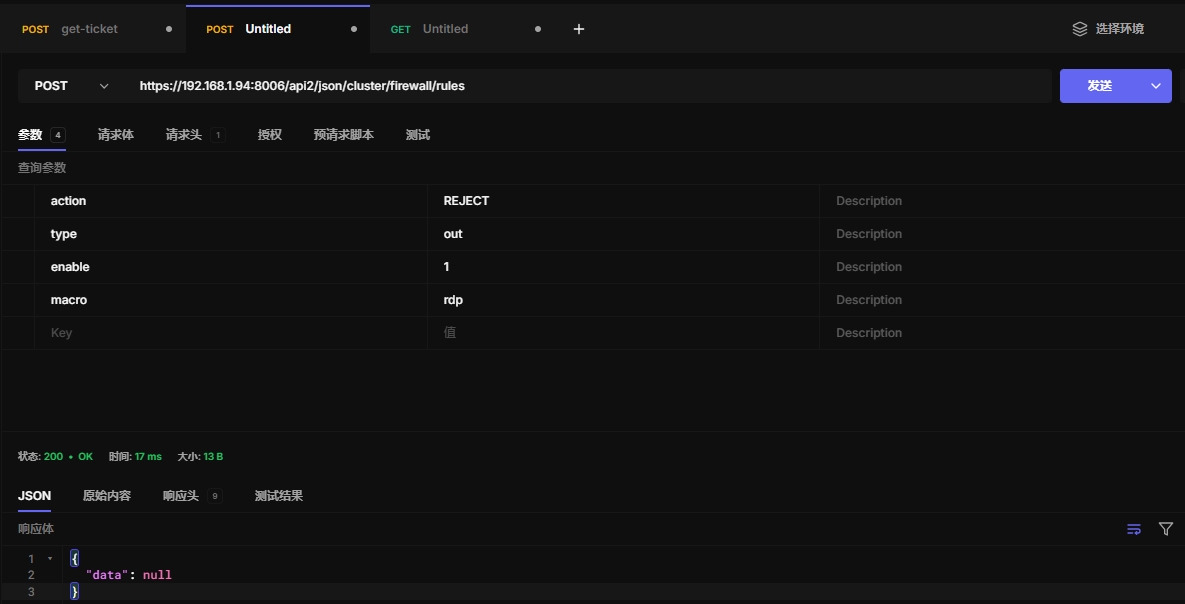Select the 授权 authorization tab
1185x604 pixels.
coord(269,135)
